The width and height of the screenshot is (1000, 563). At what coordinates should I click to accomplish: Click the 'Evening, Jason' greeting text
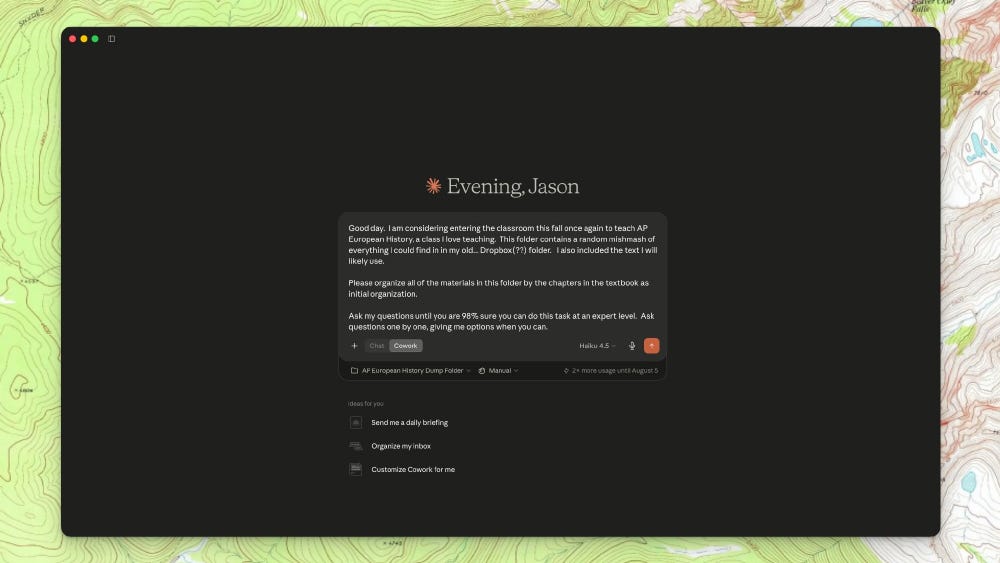click(513, 186)
